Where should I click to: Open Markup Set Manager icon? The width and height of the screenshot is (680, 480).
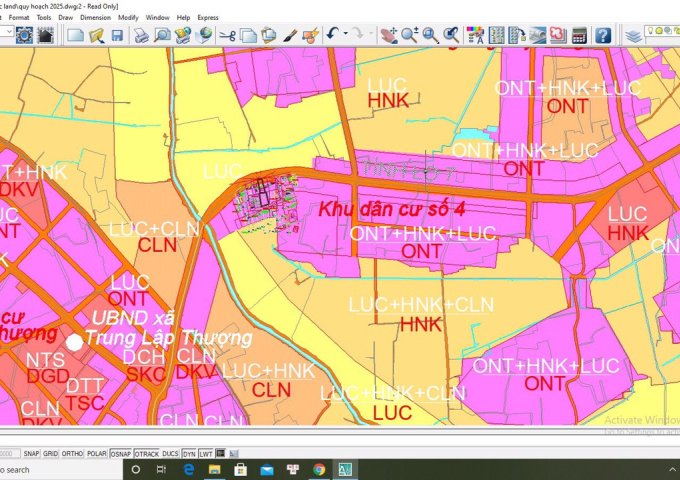pos(558,35)
